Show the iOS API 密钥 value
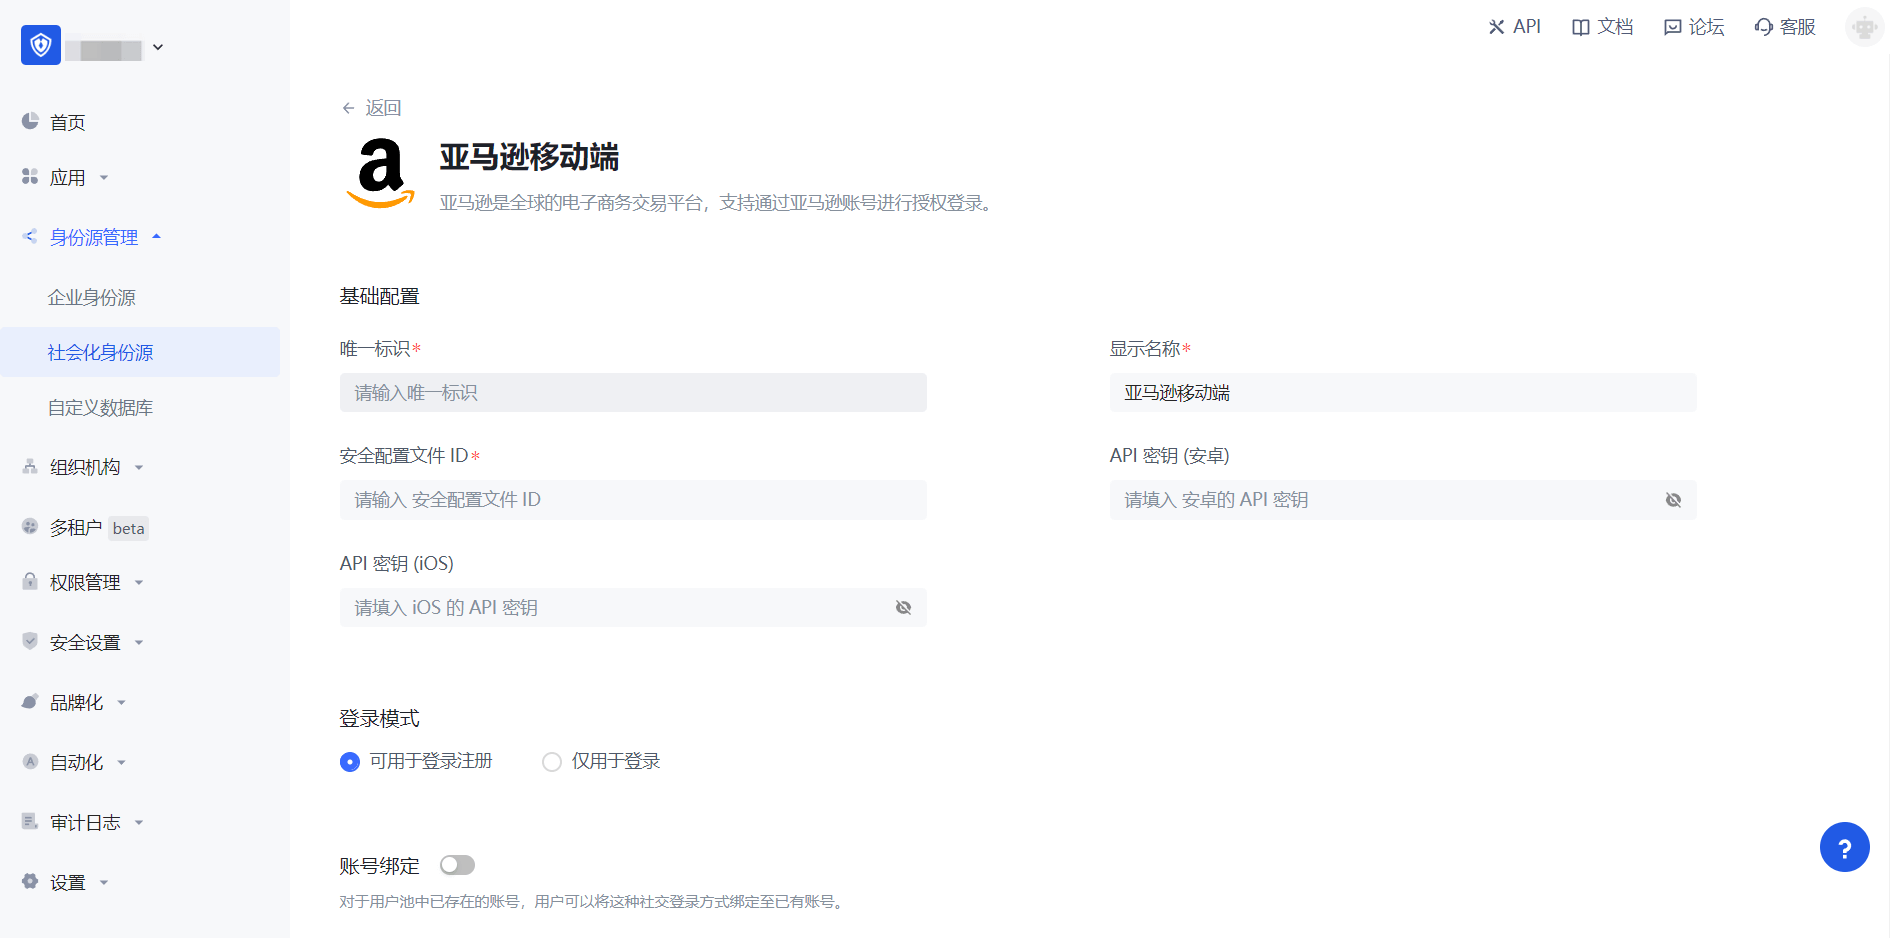Viewport: 1890px width, 938px height. [903, 608]
